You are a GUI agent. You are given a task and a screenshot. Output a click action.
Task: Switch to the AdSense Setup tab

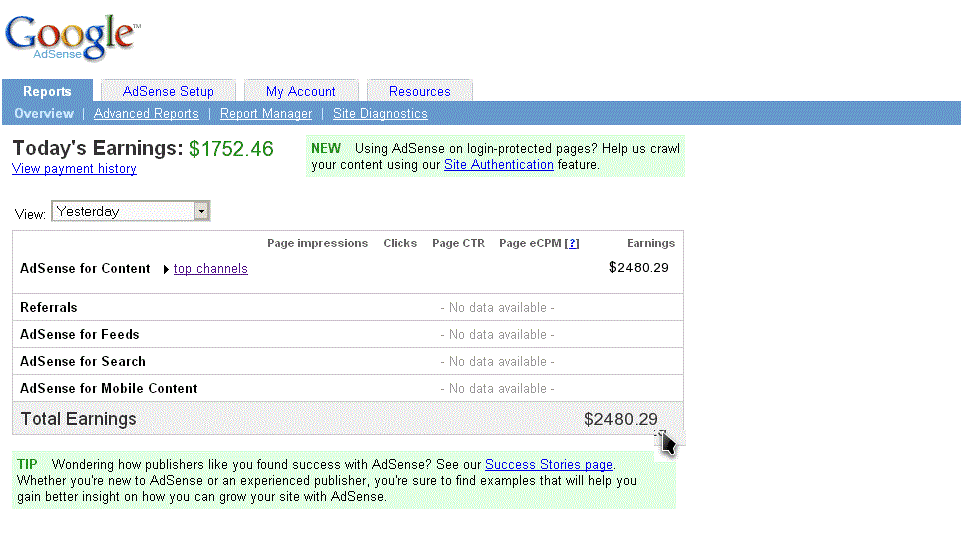point(168,91)
